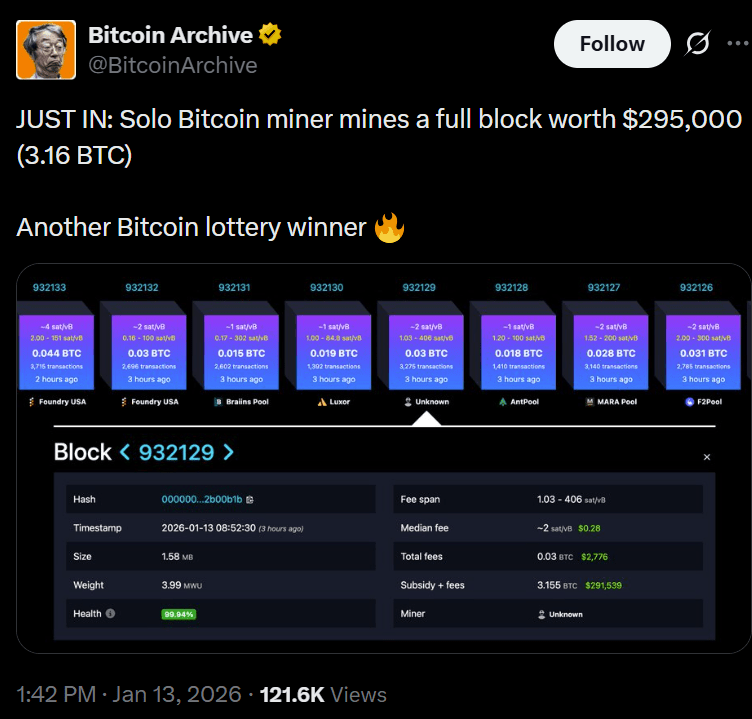Image resolution: width=752 pixels, height=719 pixels.
Task: Click the AntPool tree icon
Action: [503, 402]
